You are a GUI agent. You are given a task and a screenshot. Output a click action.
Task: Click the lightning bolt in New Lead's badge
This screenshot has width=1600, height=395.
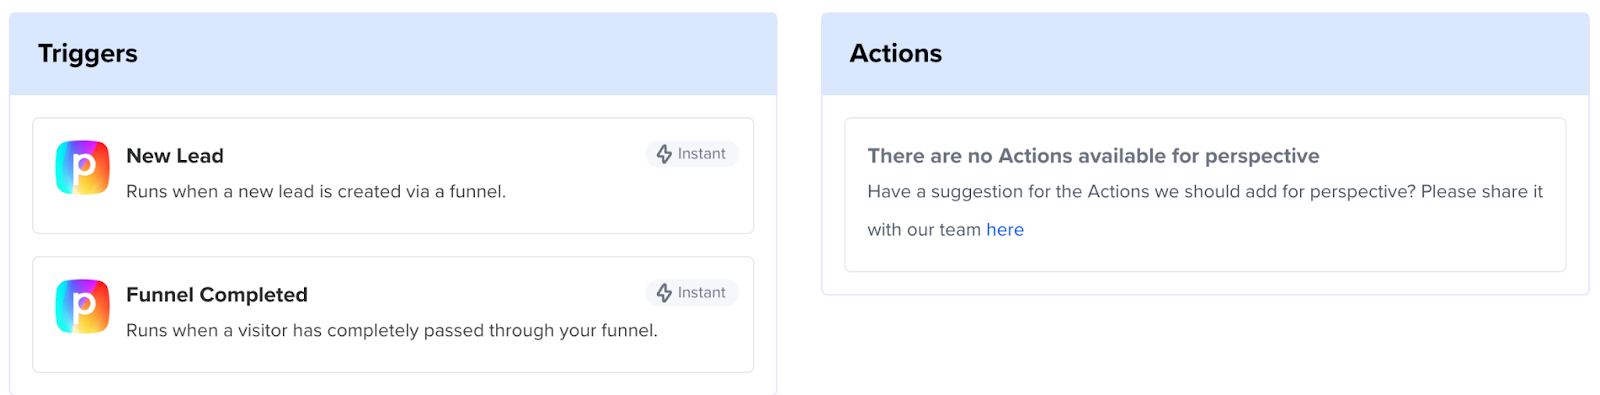point(664,154)
